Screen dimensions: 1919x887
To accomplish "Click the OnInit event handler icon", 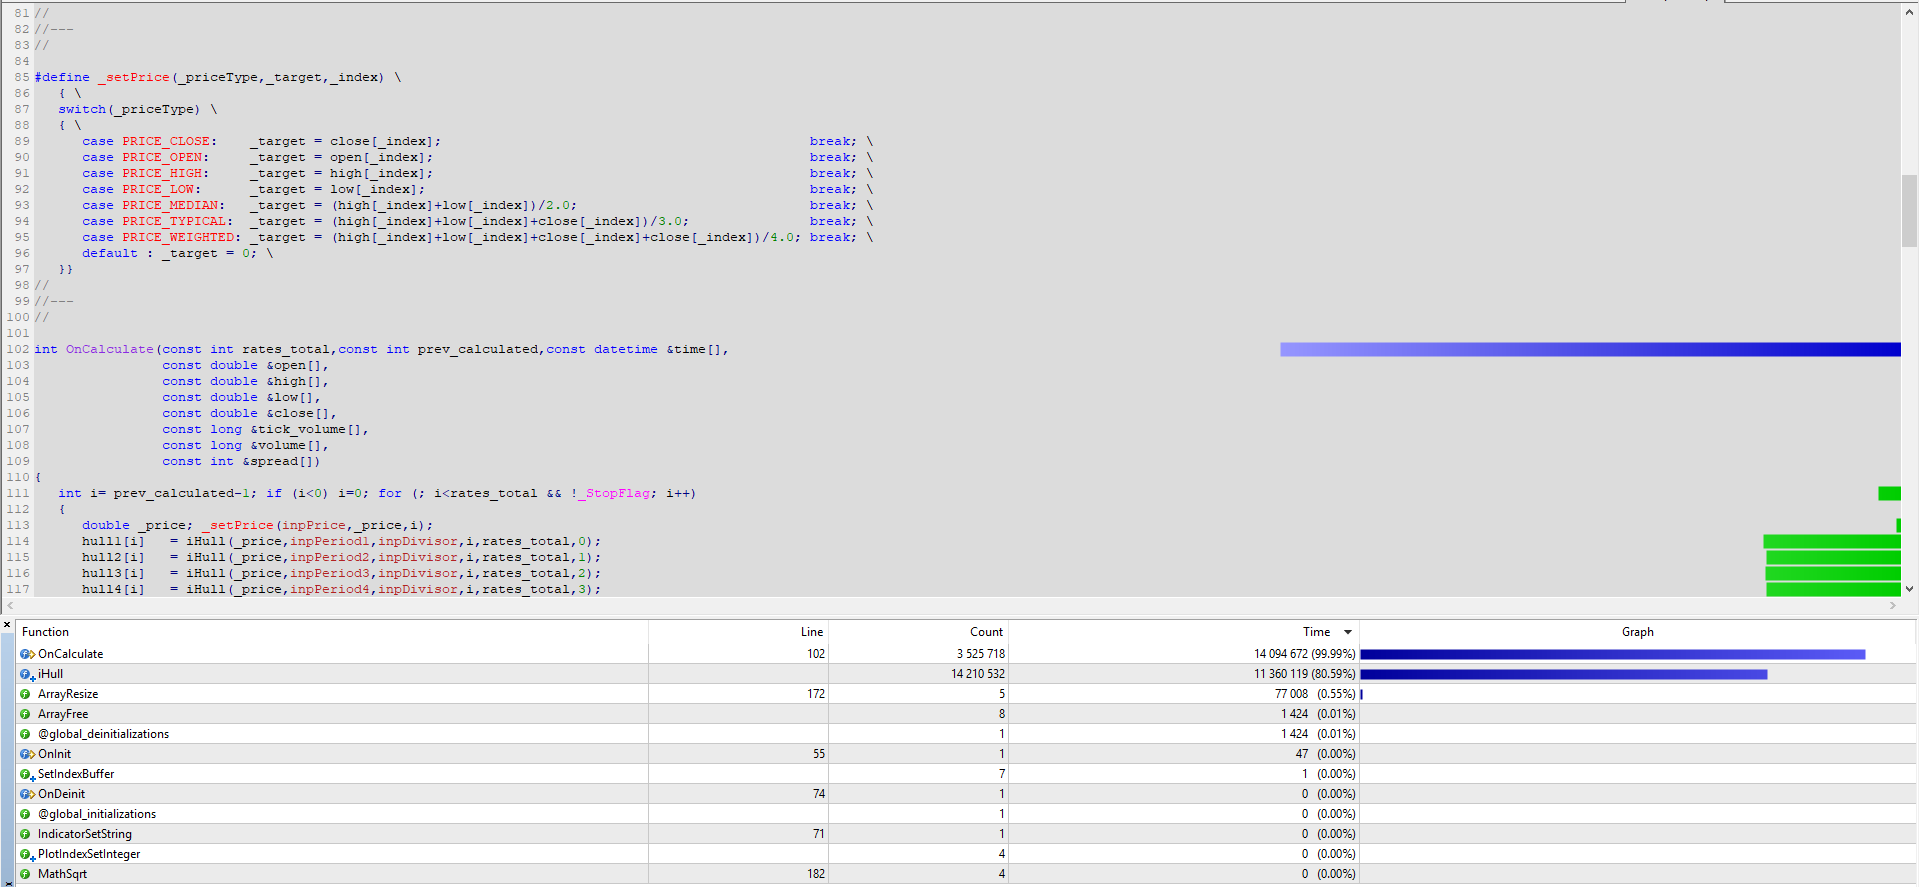I will click(x=27, y=754).
